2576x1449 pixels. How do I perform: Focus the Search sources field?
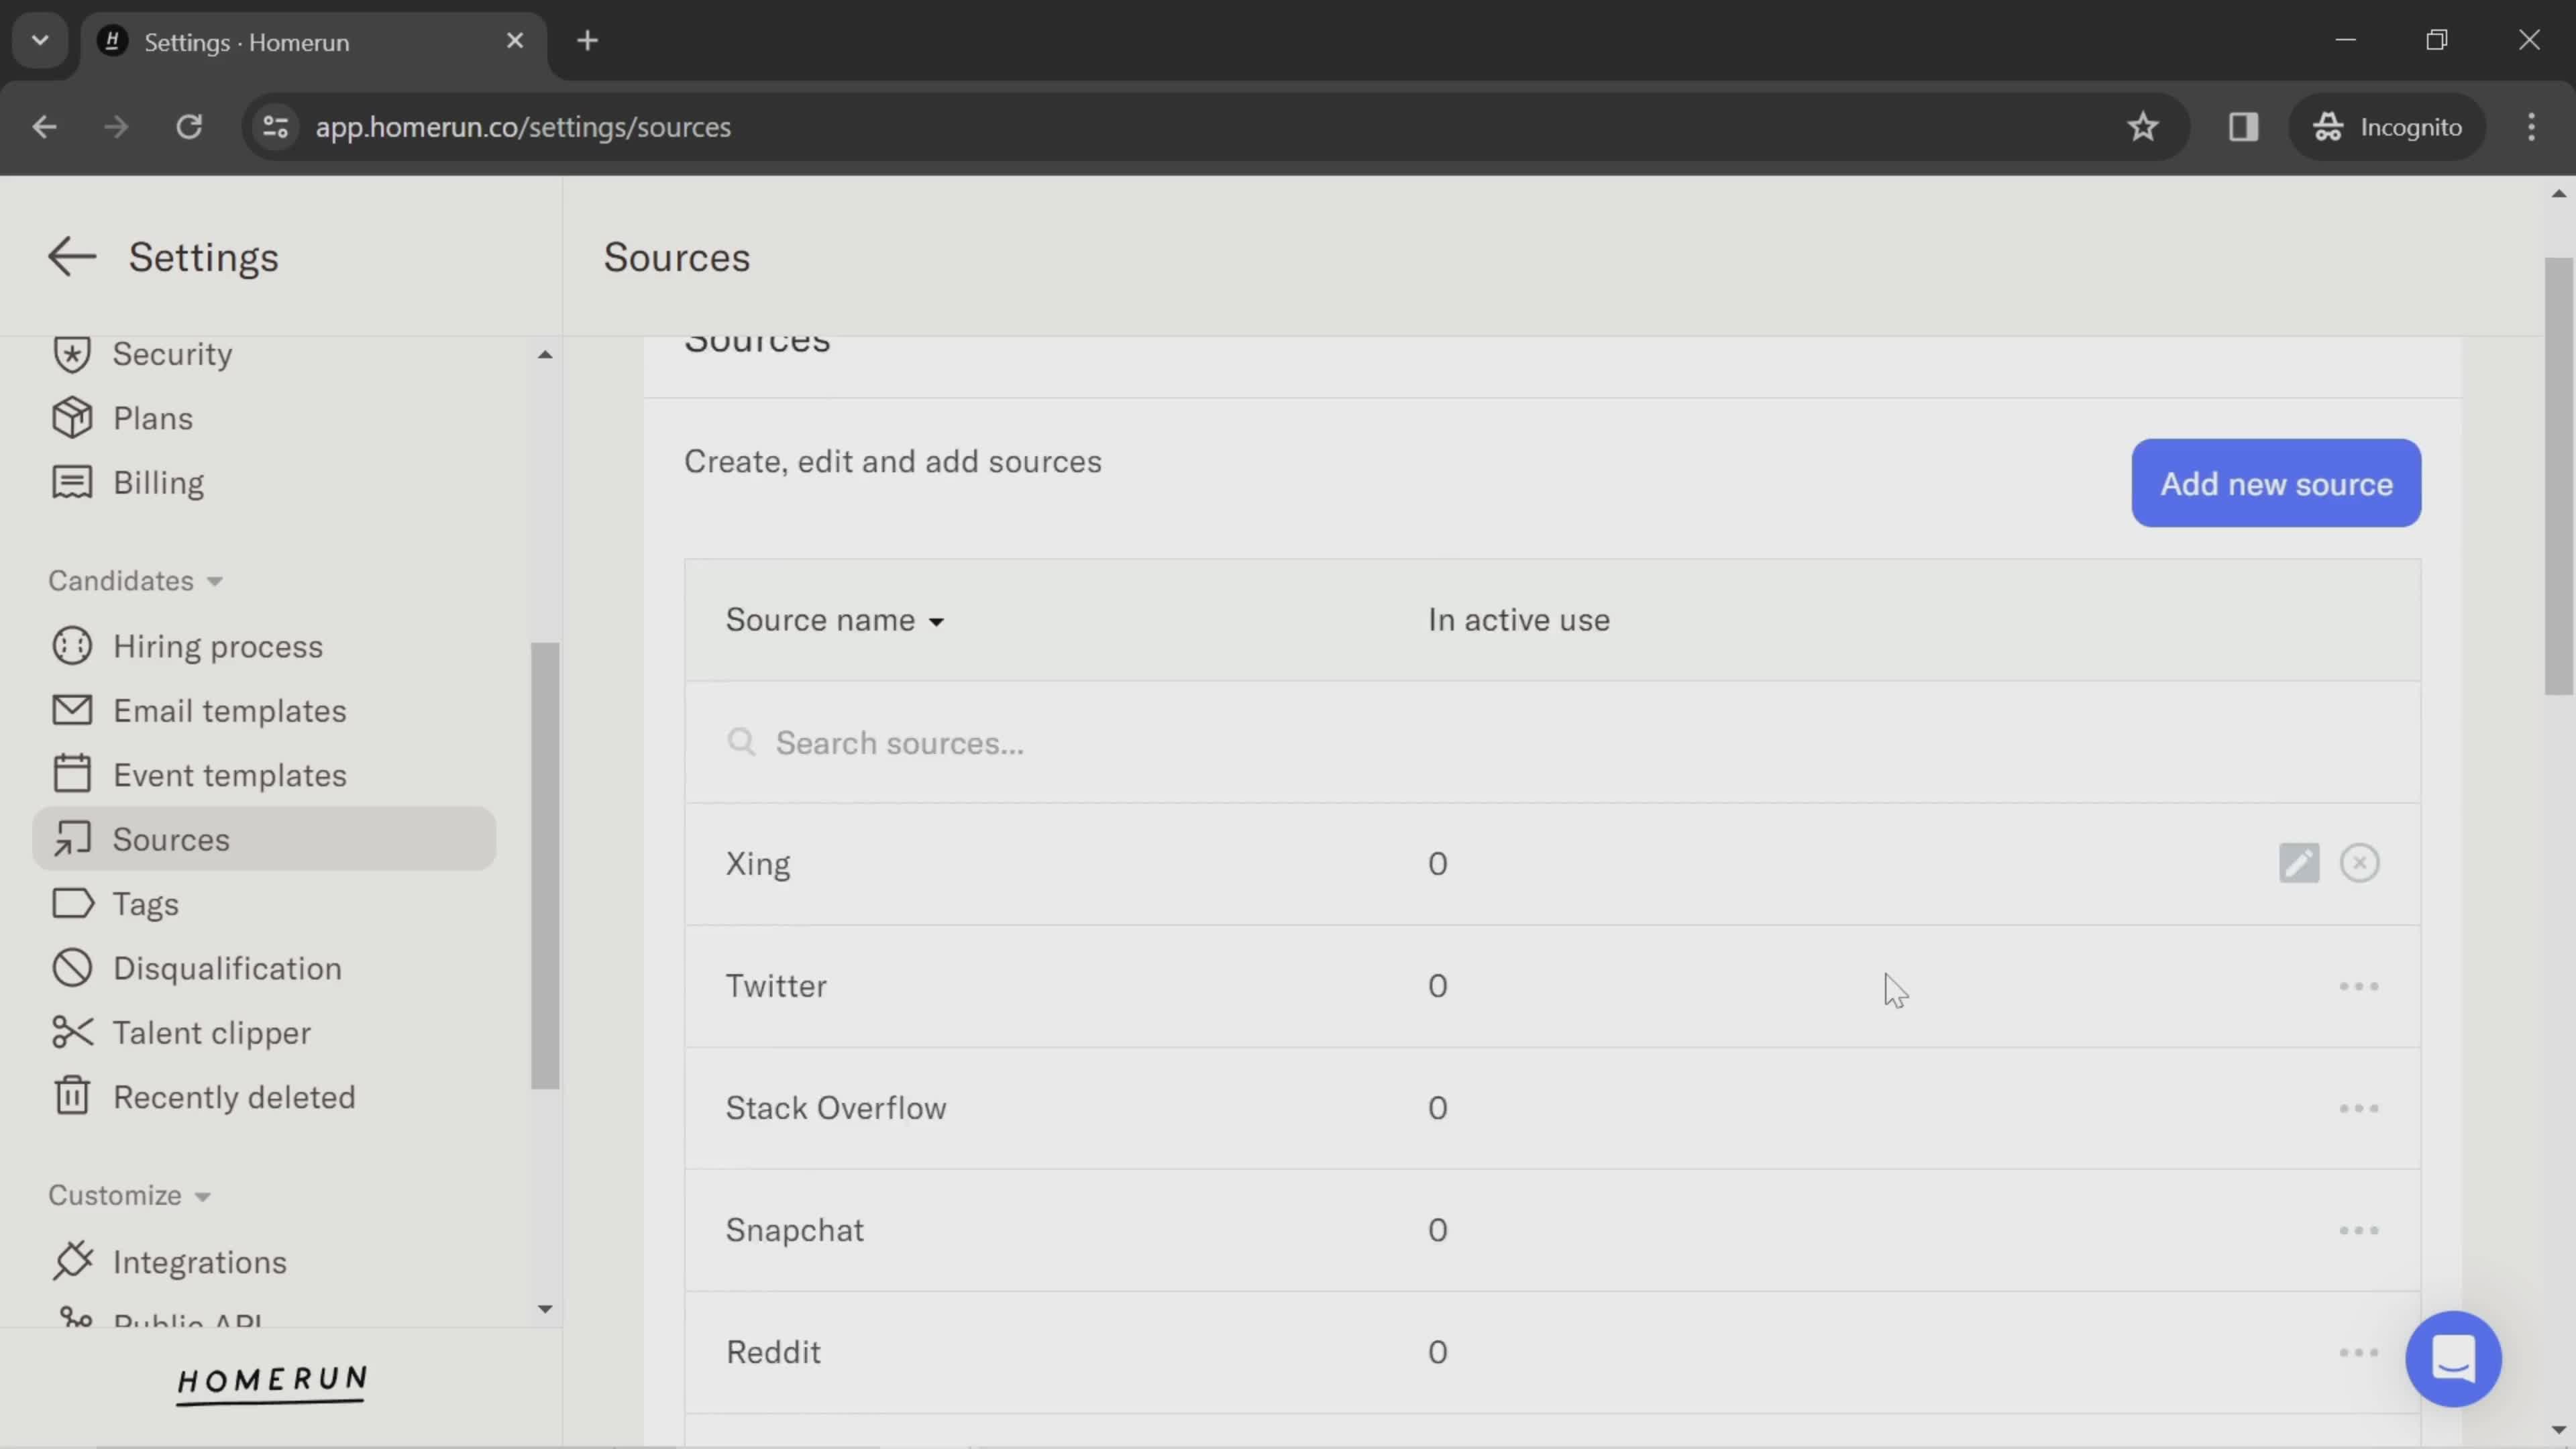coord(1552,743)
